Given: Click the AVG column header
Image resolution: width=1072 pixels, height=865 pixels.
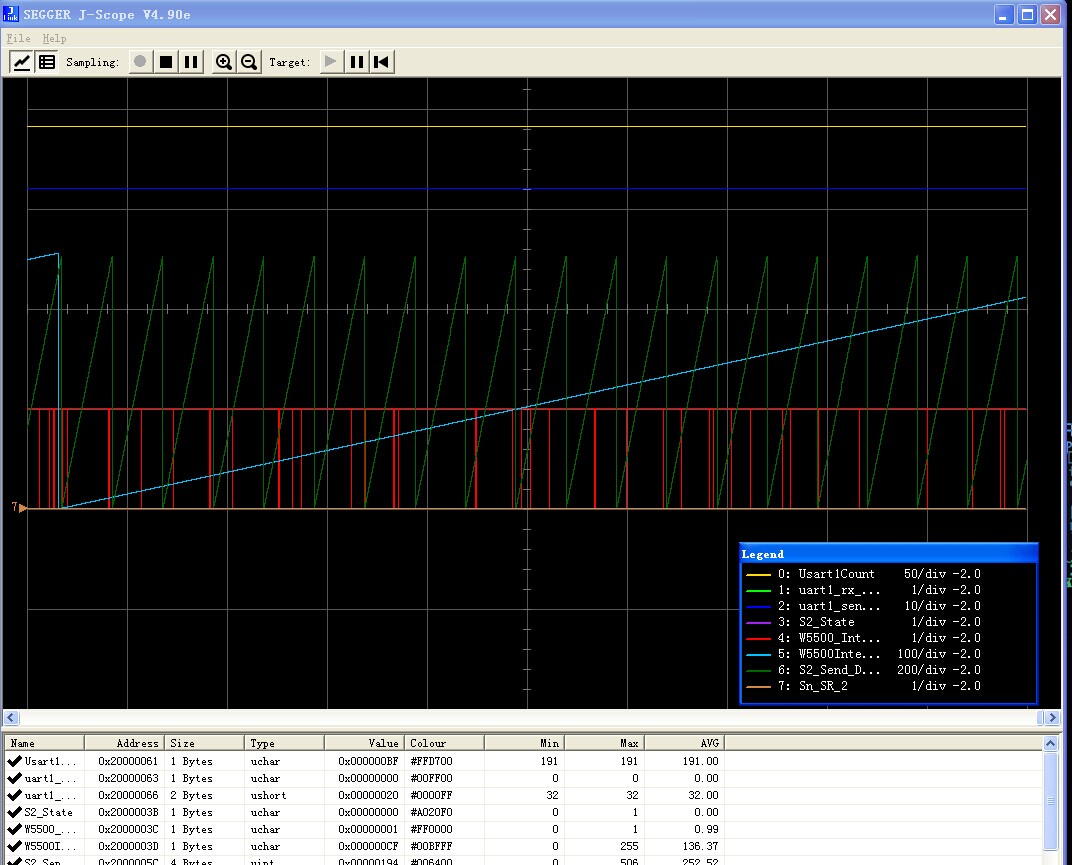Looking at the screenshot, I should point(684,743).
